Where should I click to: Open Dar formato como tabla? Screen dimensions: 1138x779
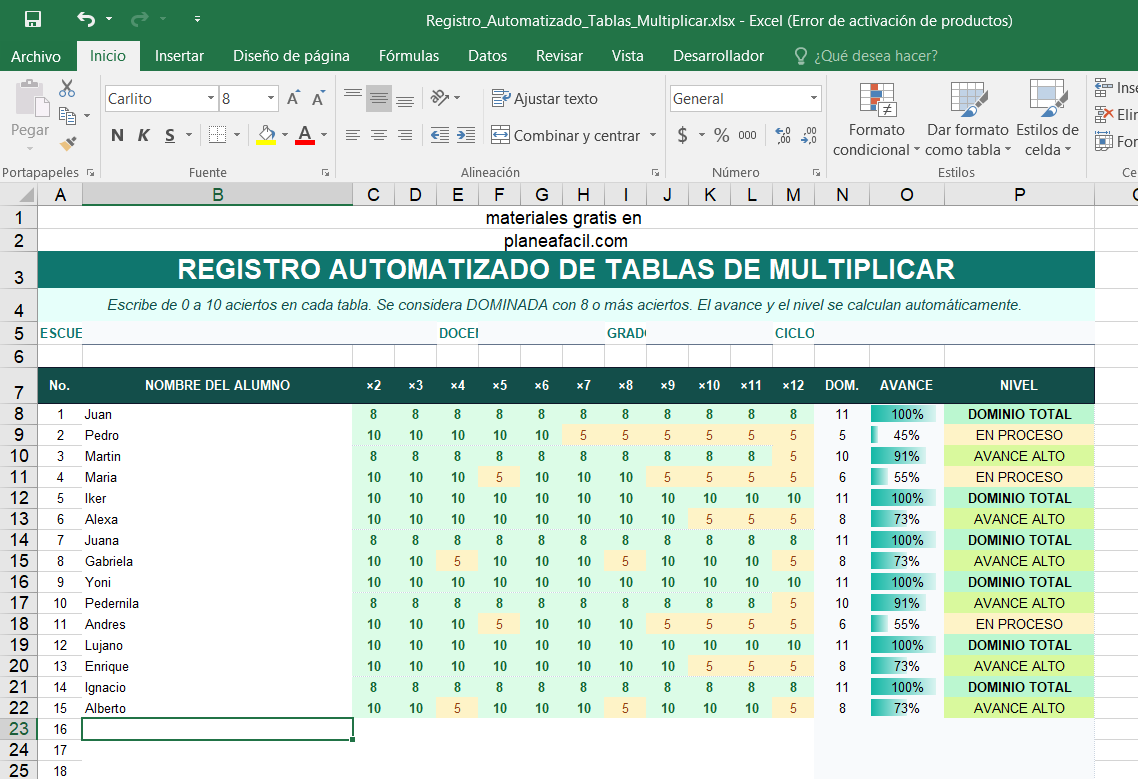click(967, 118)
